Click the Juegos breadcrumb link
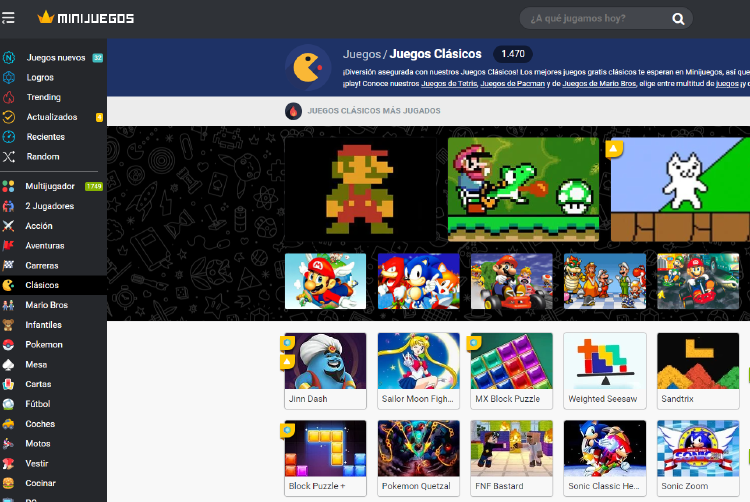750x502 pixels. (362, 55)
